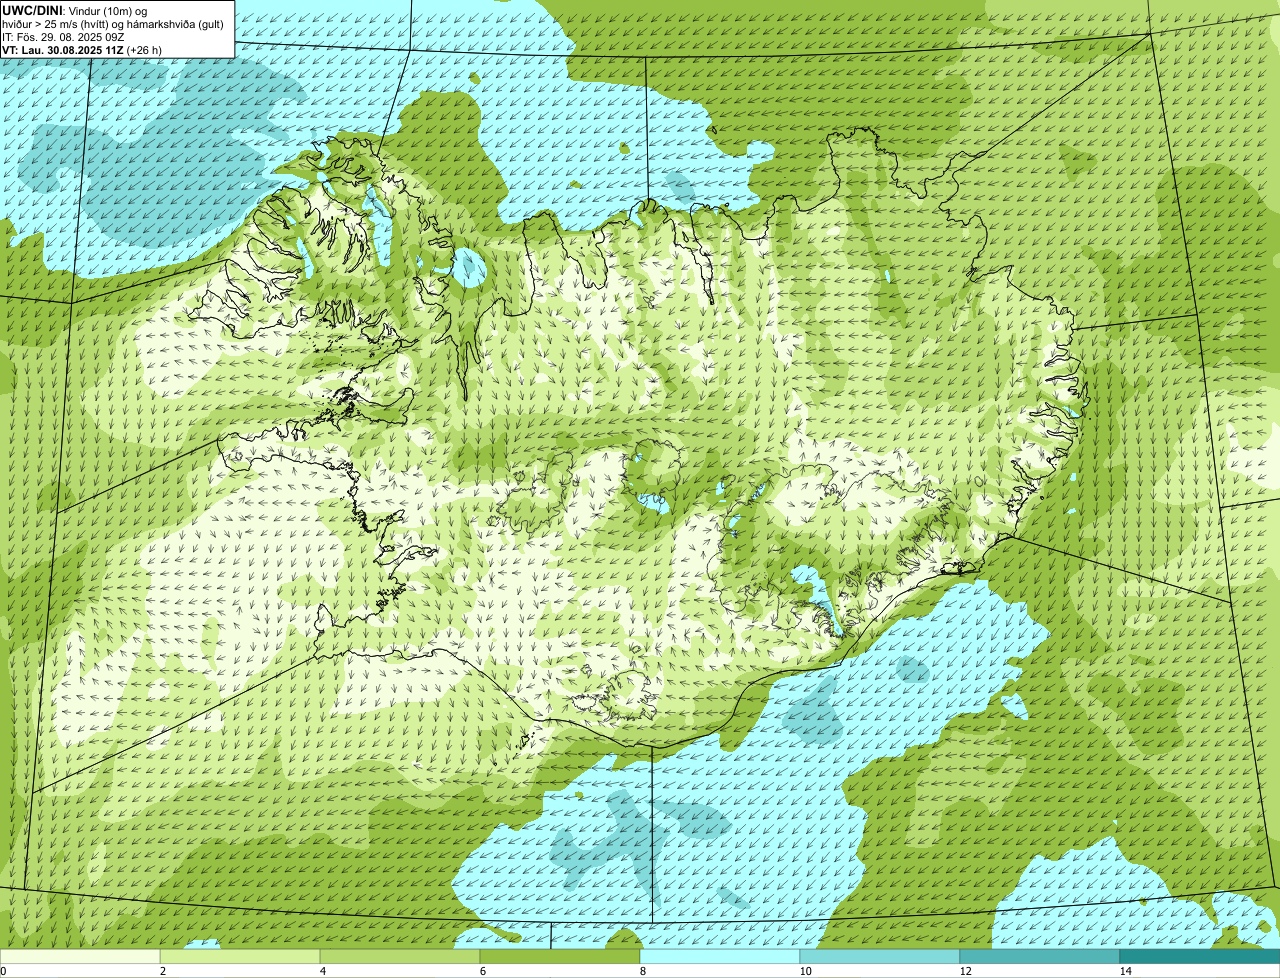The width and height of the screenshot is (1280, 978).
Task: Click the 10–12 m/s aqua legend swatch
Action: click(x=880, y=957)
